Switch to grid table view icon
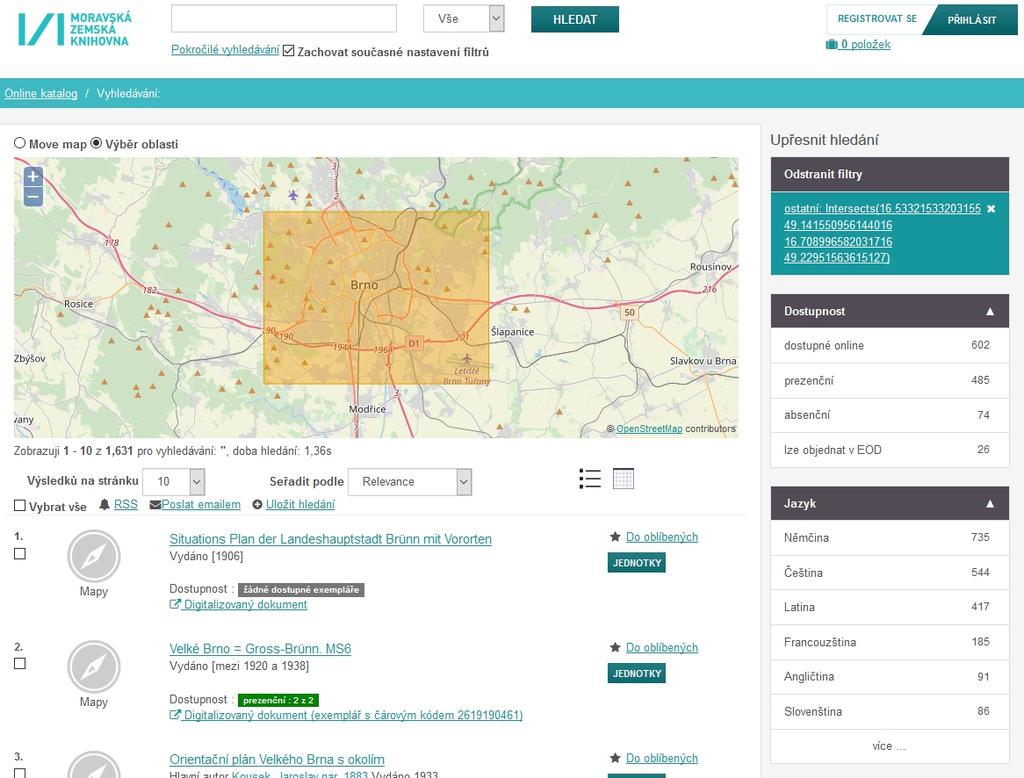 623,478
